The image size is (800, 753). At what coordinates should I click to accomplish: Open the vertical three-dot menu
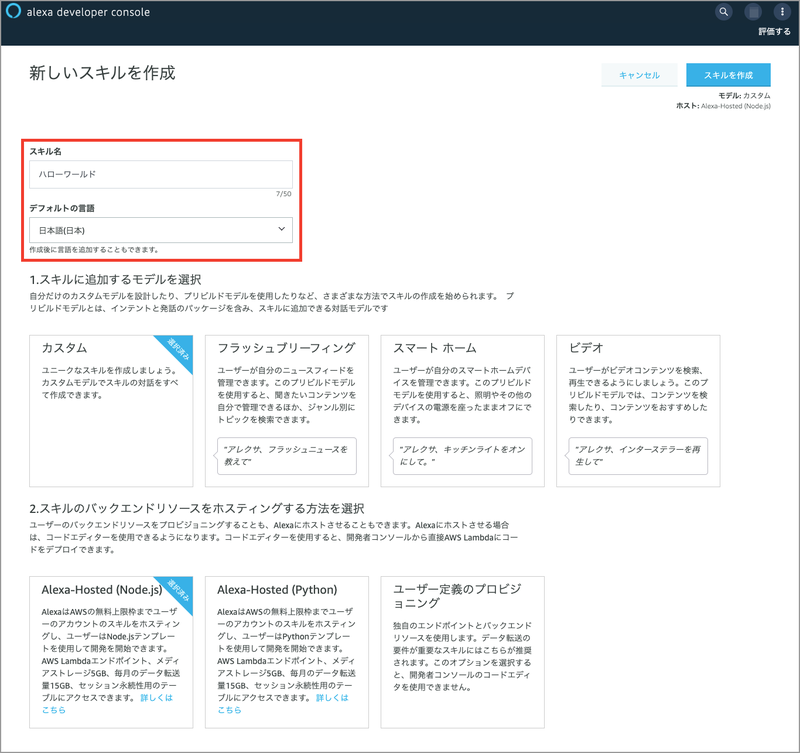click(782, 11)
